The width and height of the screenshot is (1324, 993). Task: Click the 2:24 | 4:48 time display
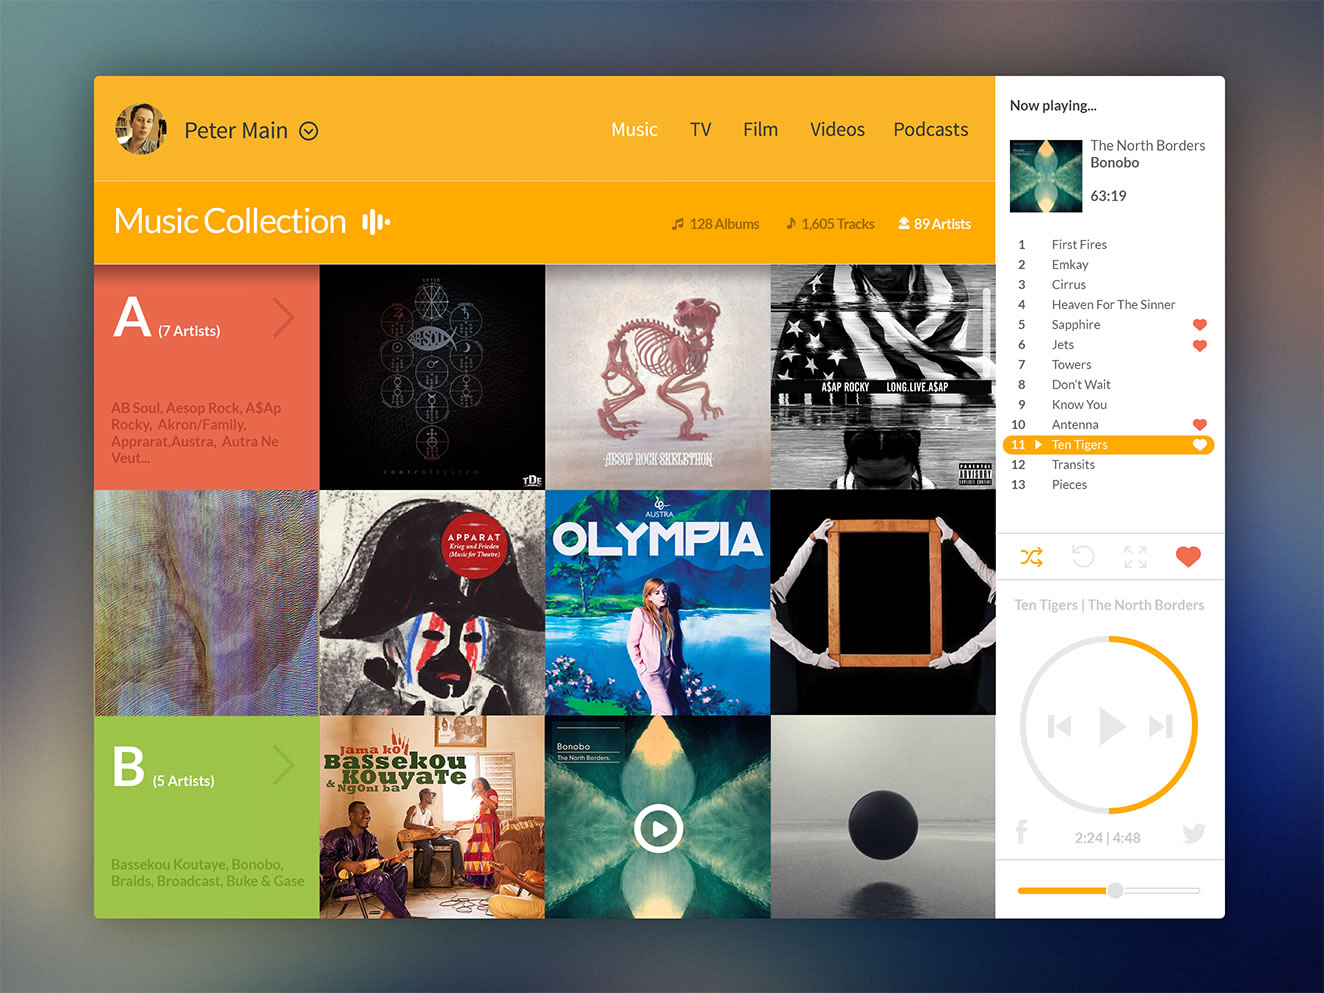(1107, 838)
